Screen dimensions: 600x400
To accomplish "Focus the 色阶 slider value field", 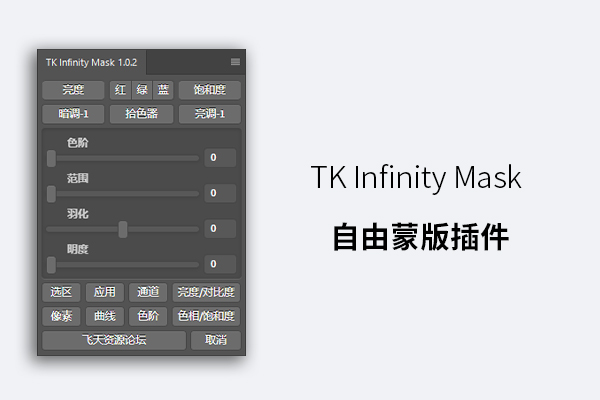I will 220,158.
